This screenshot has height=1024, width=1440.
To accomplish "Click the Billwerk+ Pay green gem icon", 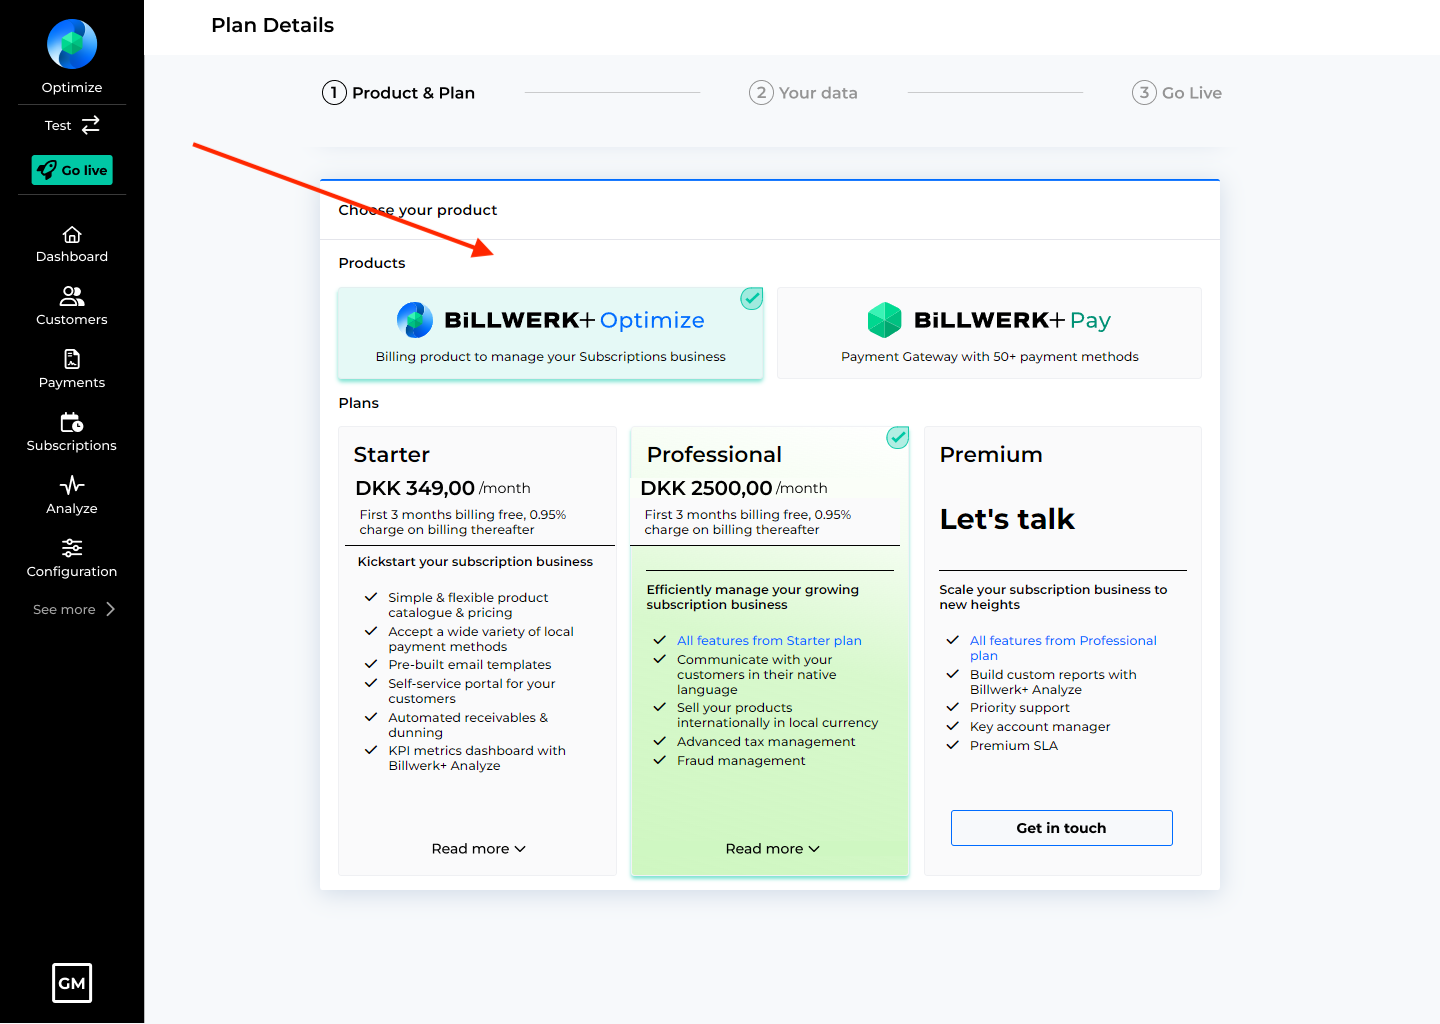I will [x=884, y=320].
